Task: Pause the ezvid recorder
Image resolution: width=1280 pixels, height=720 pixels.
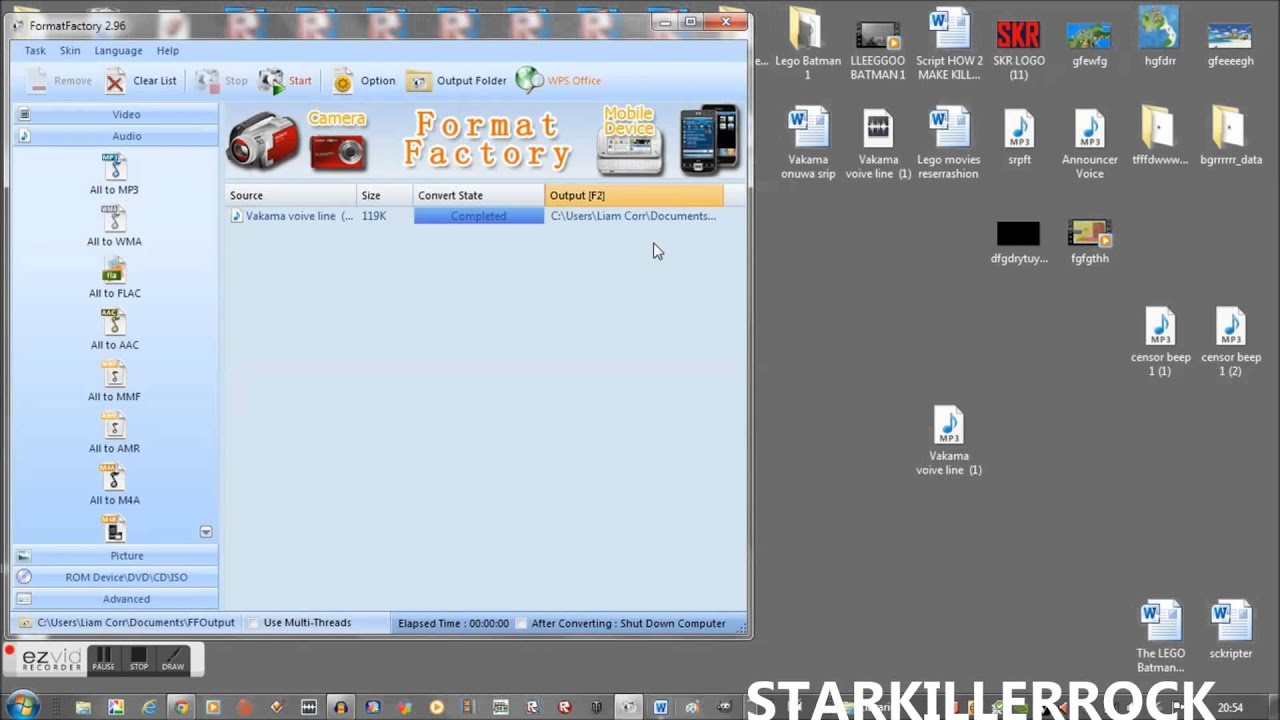Action: click(x=103, y=660)
